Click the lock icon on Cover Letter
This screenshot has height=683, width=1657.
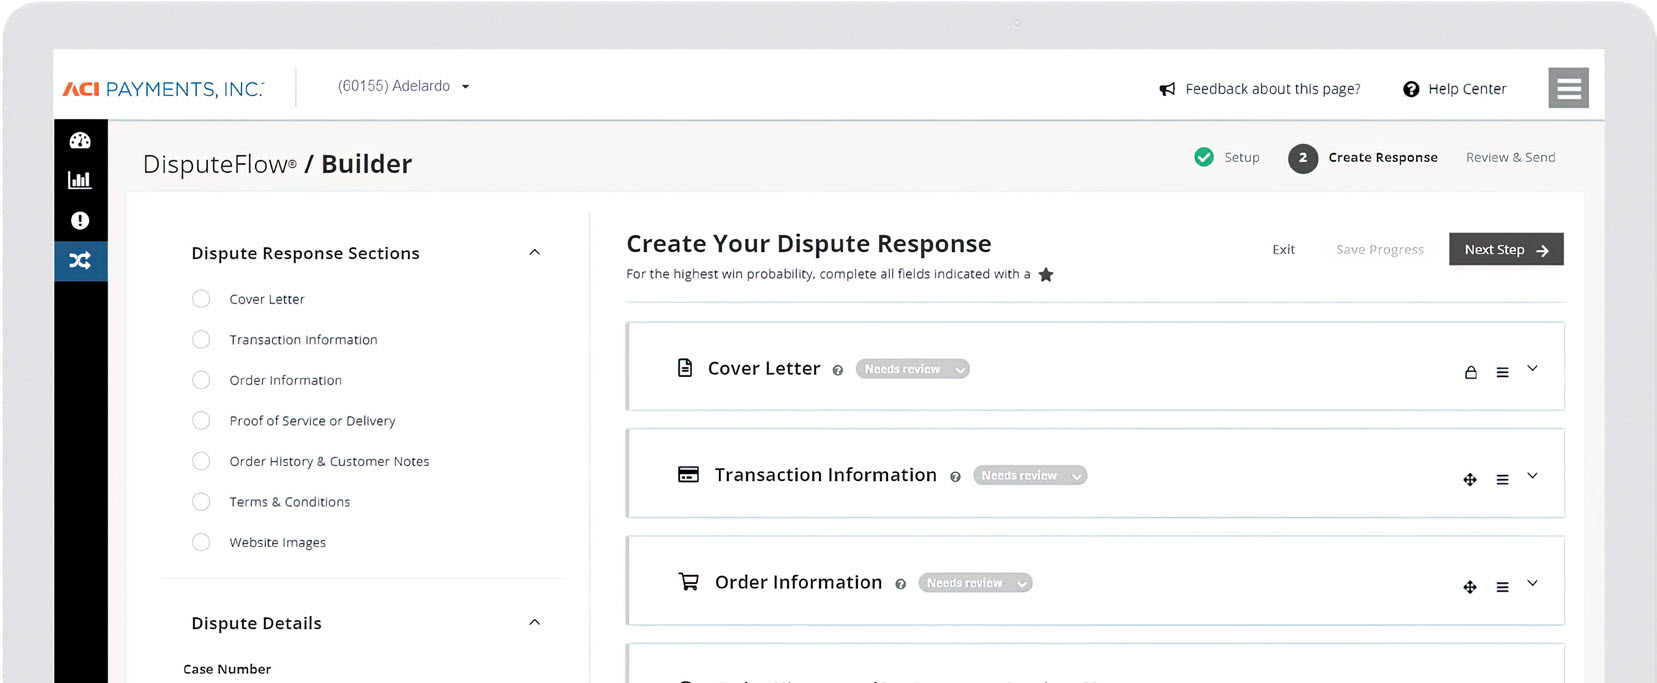[1470, 372]
